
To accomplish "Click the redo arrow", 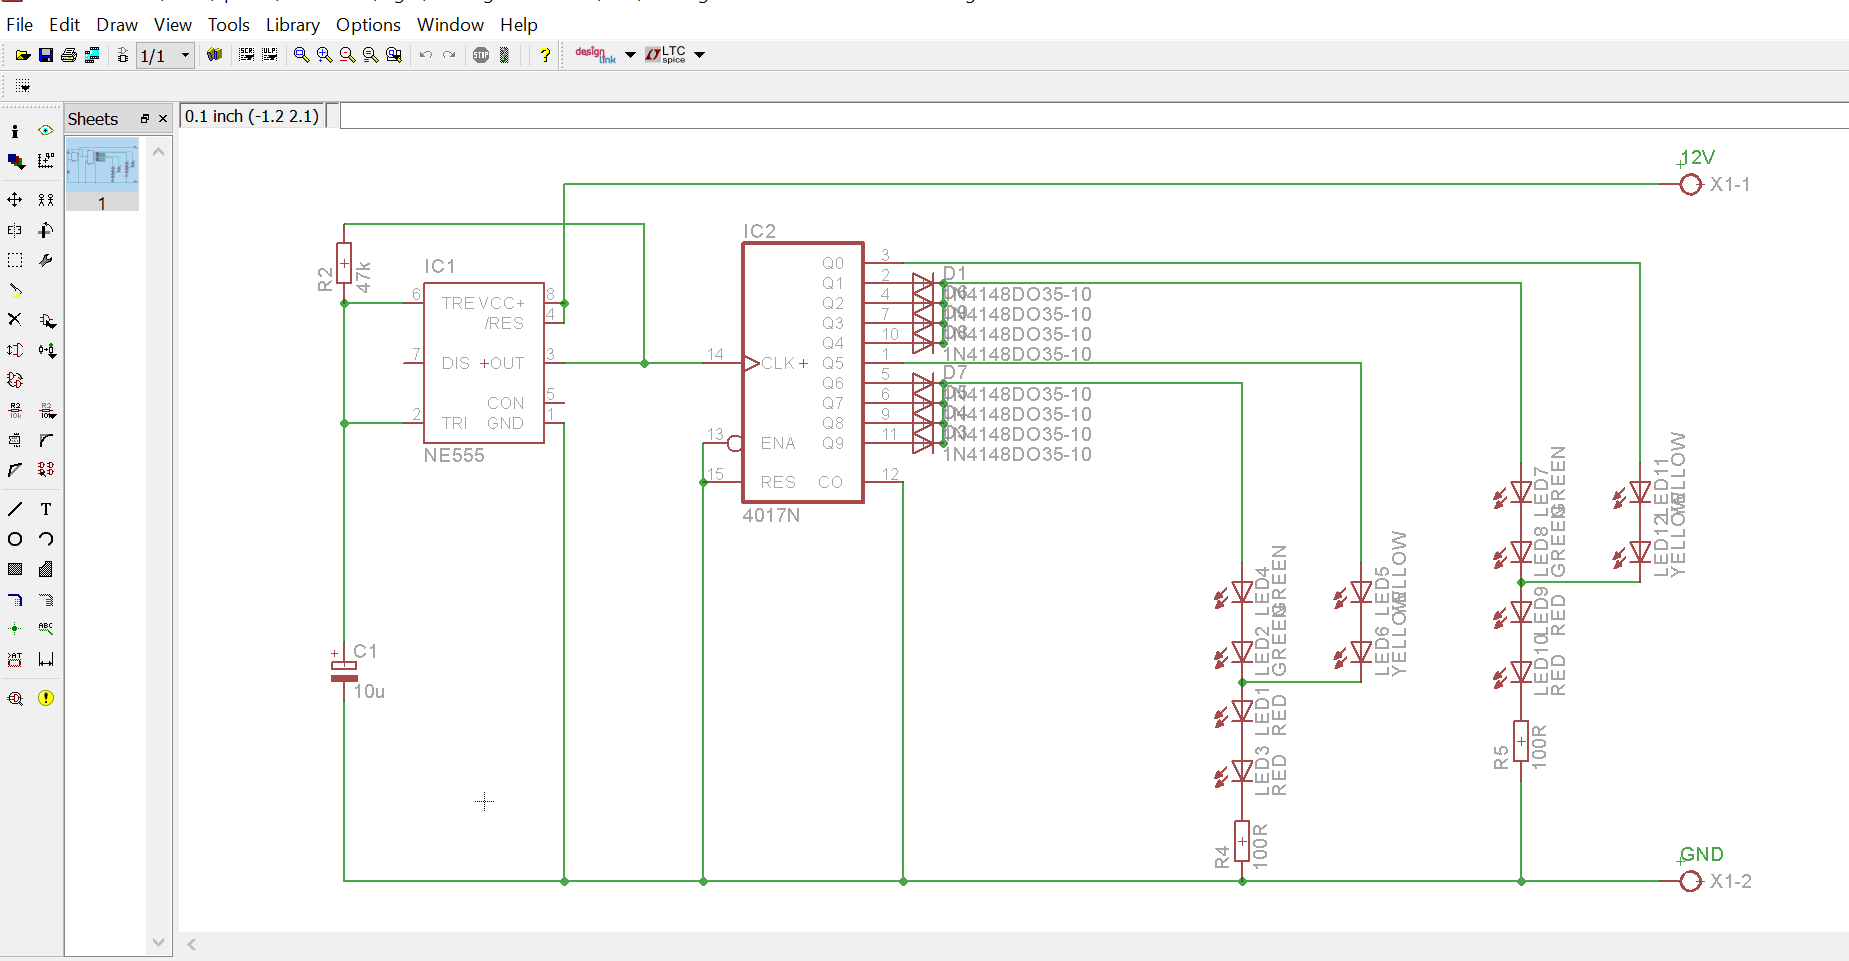I will tap(450, 56).
